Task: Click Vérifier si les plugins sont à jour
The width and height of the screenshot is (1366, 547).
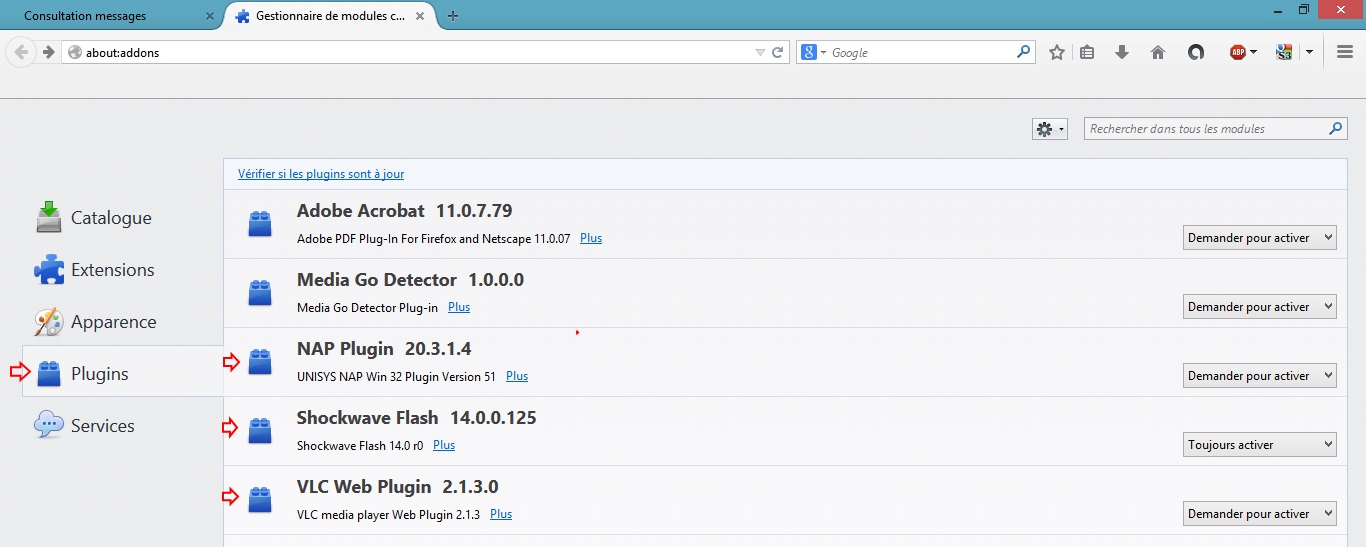Action: (x=321, y=174)
